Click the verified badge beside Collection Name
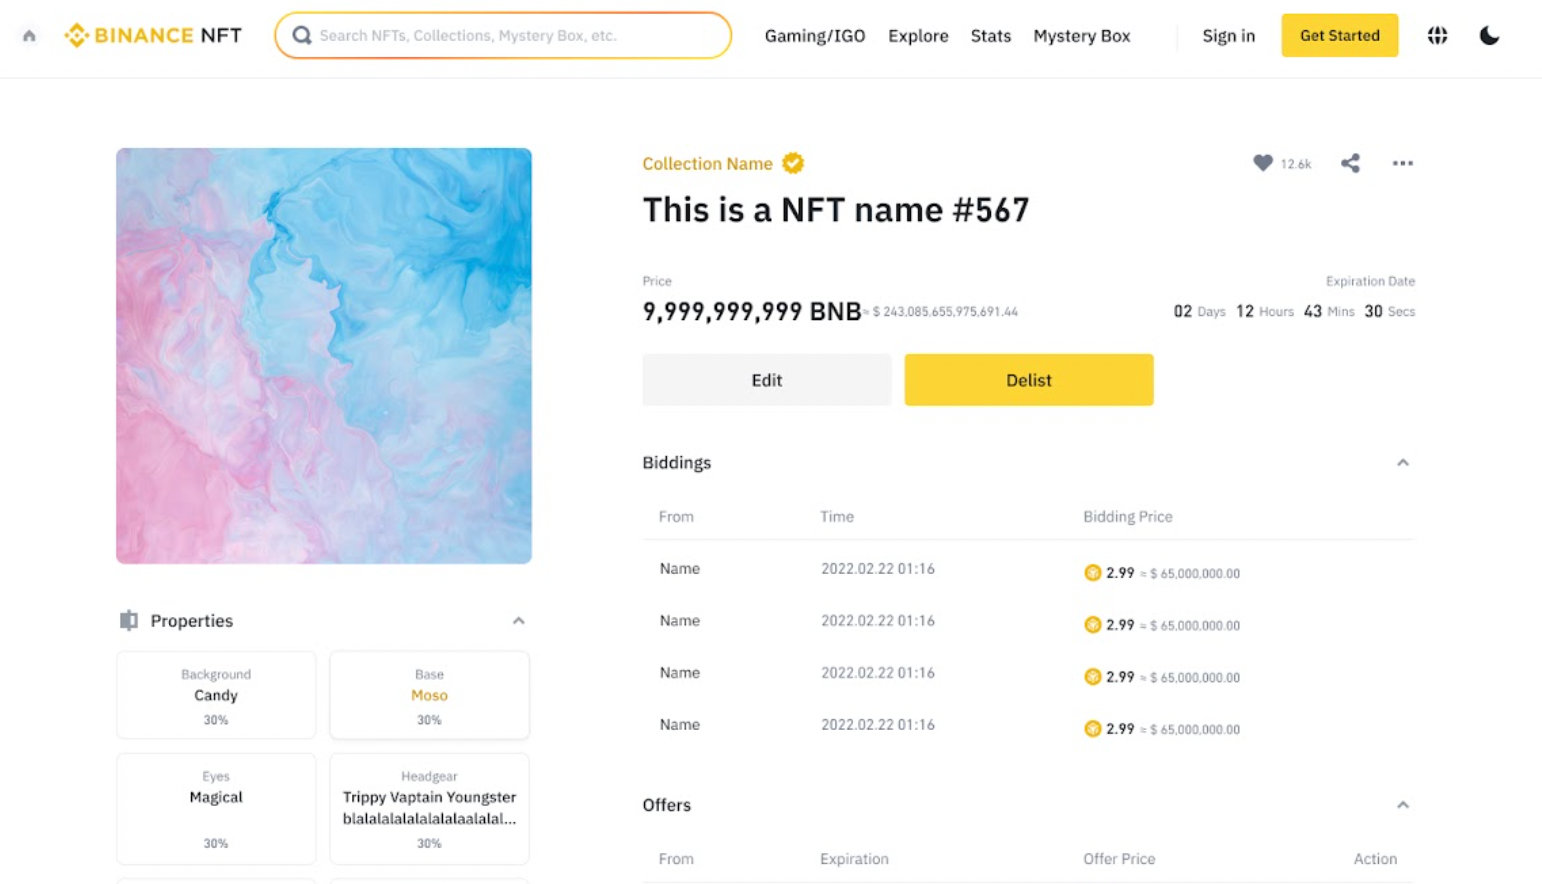Screen dimensions: 1542x884 click(x=793, y=163)
